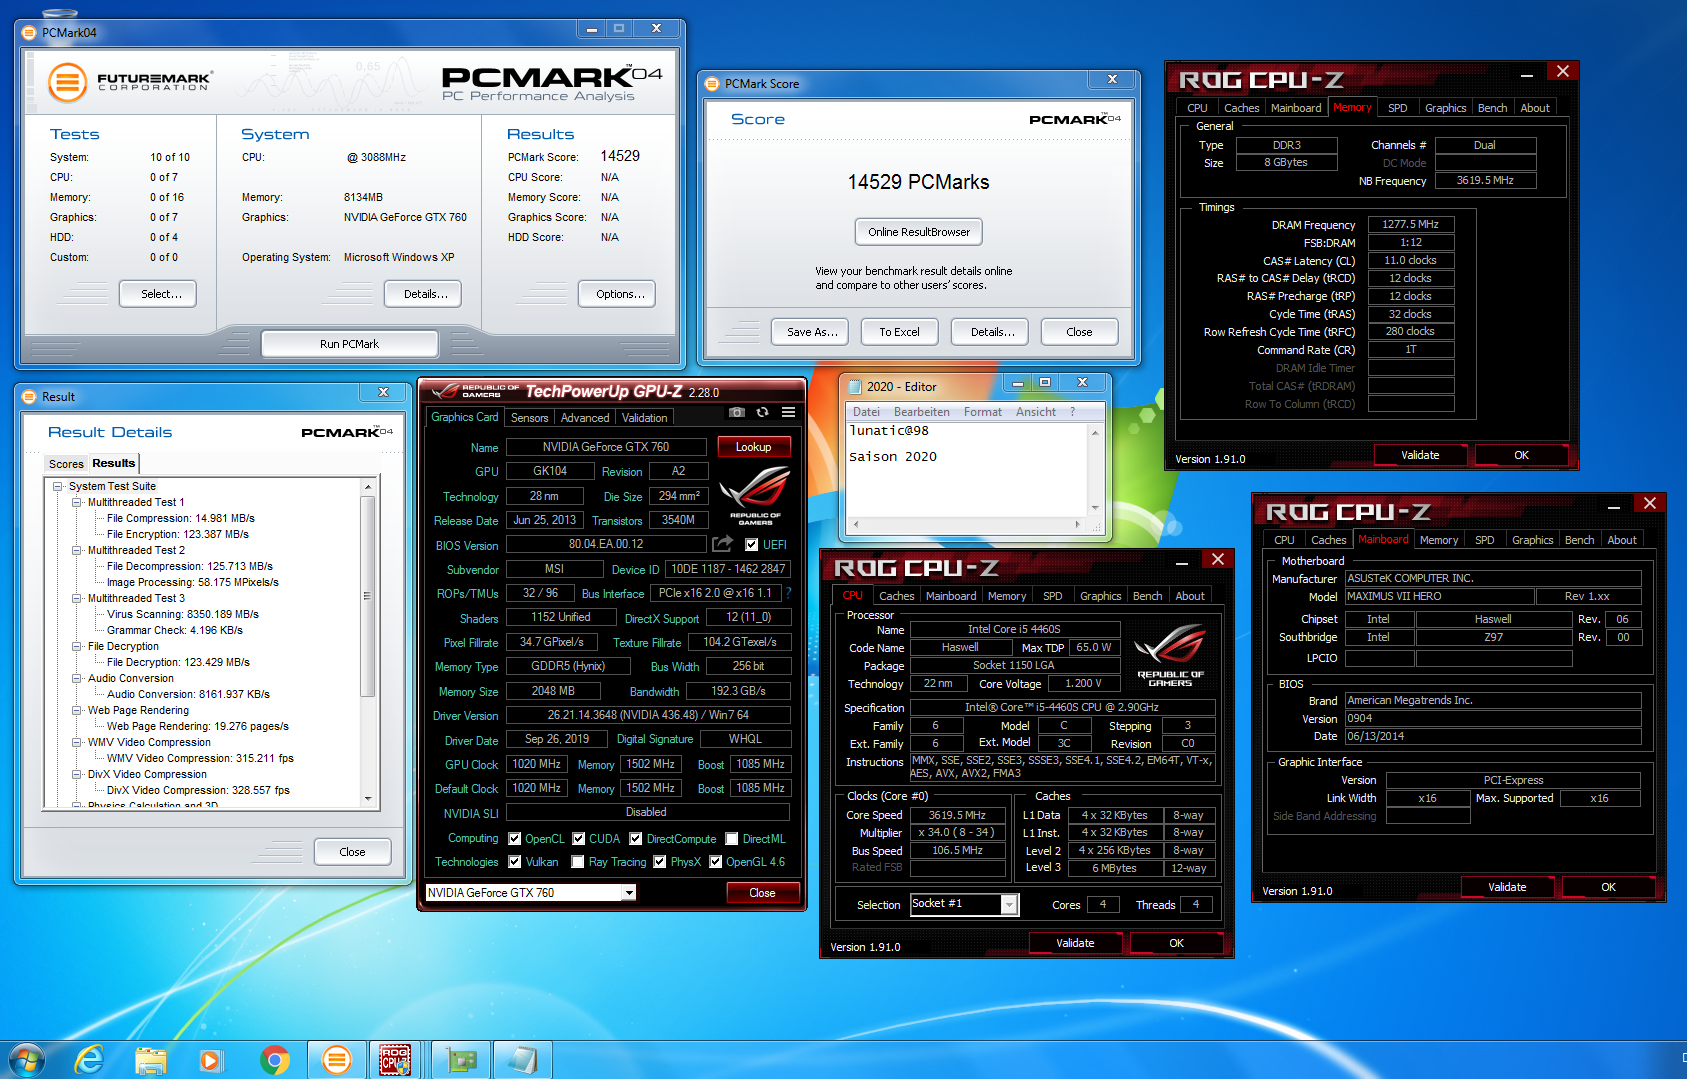Collapse the Multithreaded Test 3 node
Screen dimensions: 1687x1079
77,599
